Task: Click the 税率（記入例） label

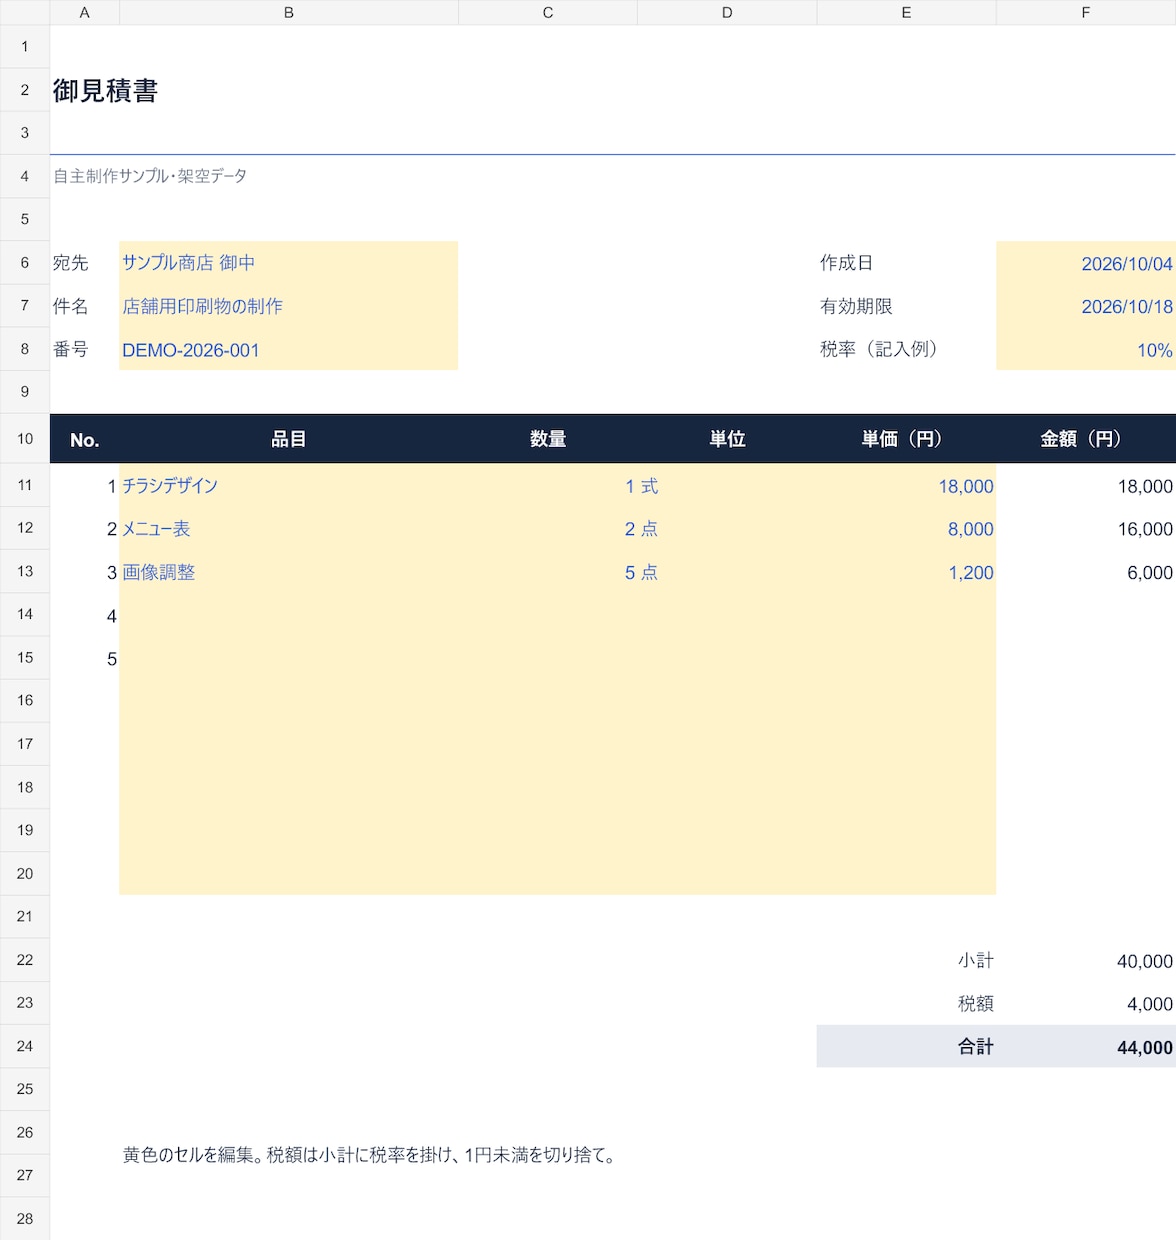Action: [879, 349]
